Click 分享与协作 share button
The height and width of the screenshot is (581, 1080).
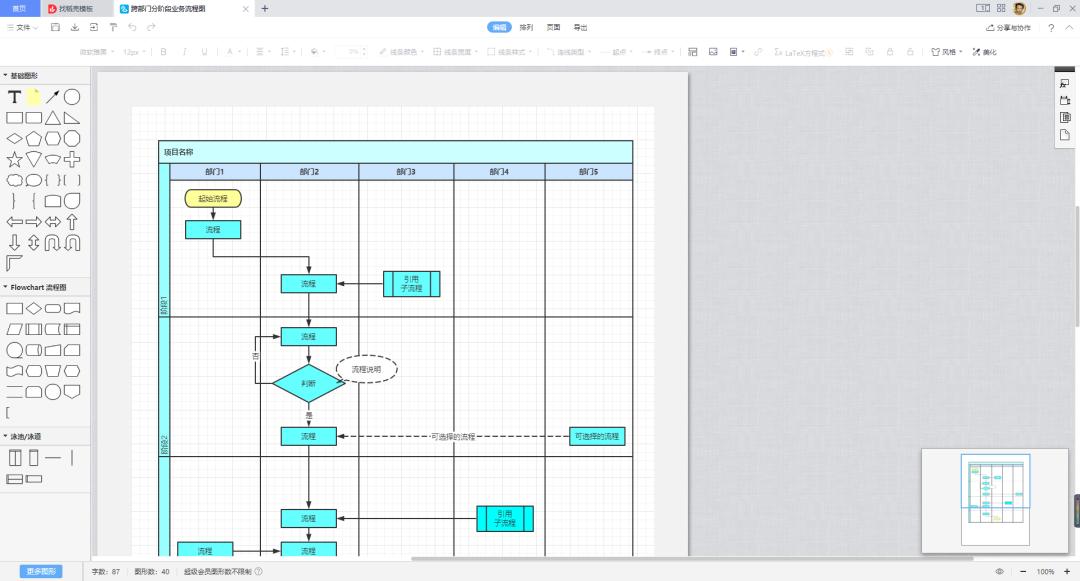coord(1008,28)
